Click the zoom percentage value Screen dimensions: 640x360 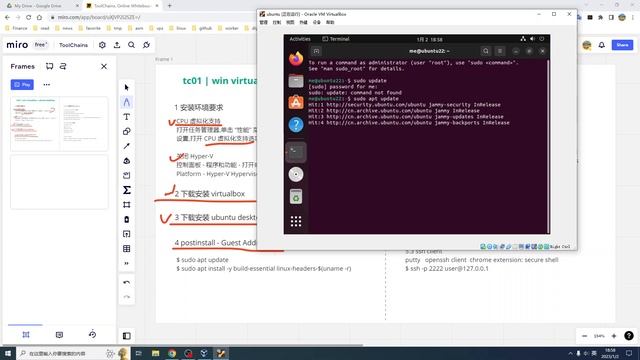coord(599,336)
